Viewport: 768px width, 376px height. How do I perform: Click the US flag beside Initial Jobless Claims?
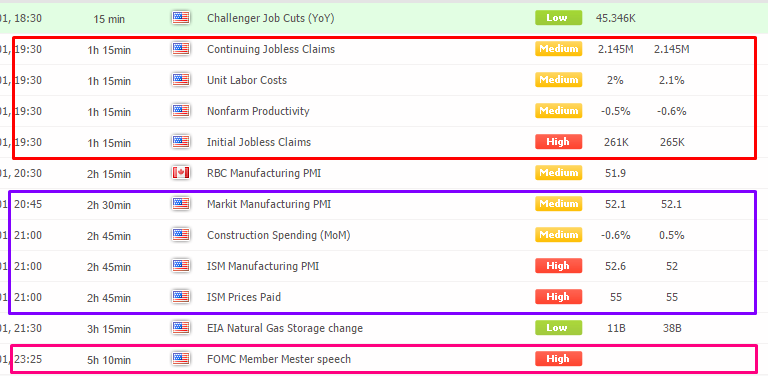(181, 142)
